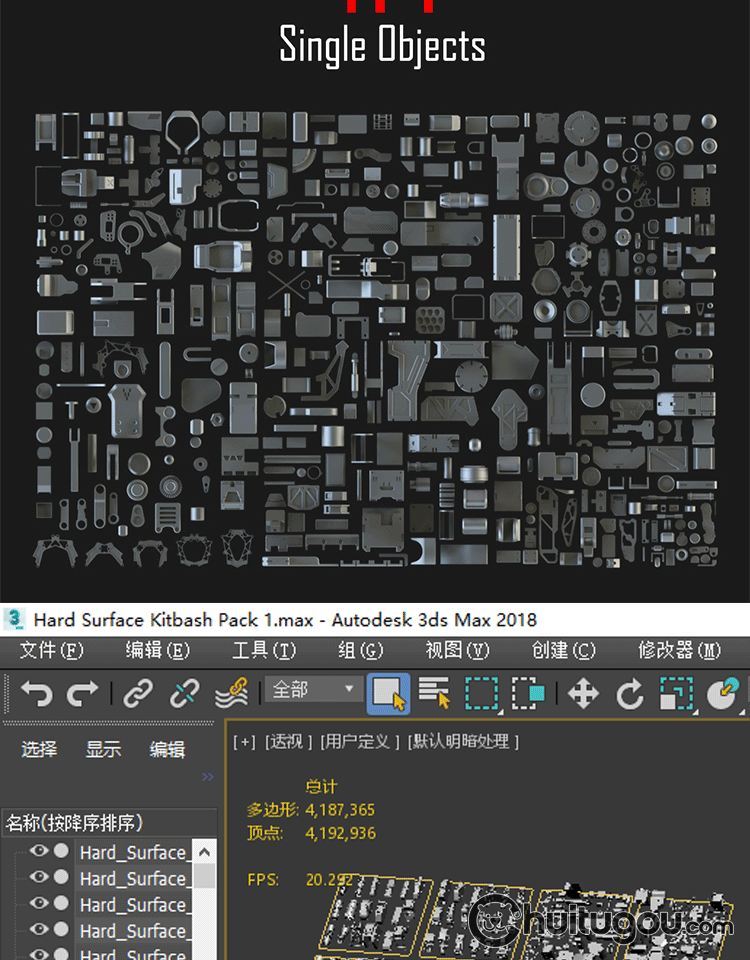The image size is (750, 960).
Task: Click the Bind to Space Warp icon
Action: pyautogui.click(x=231, y=694)
